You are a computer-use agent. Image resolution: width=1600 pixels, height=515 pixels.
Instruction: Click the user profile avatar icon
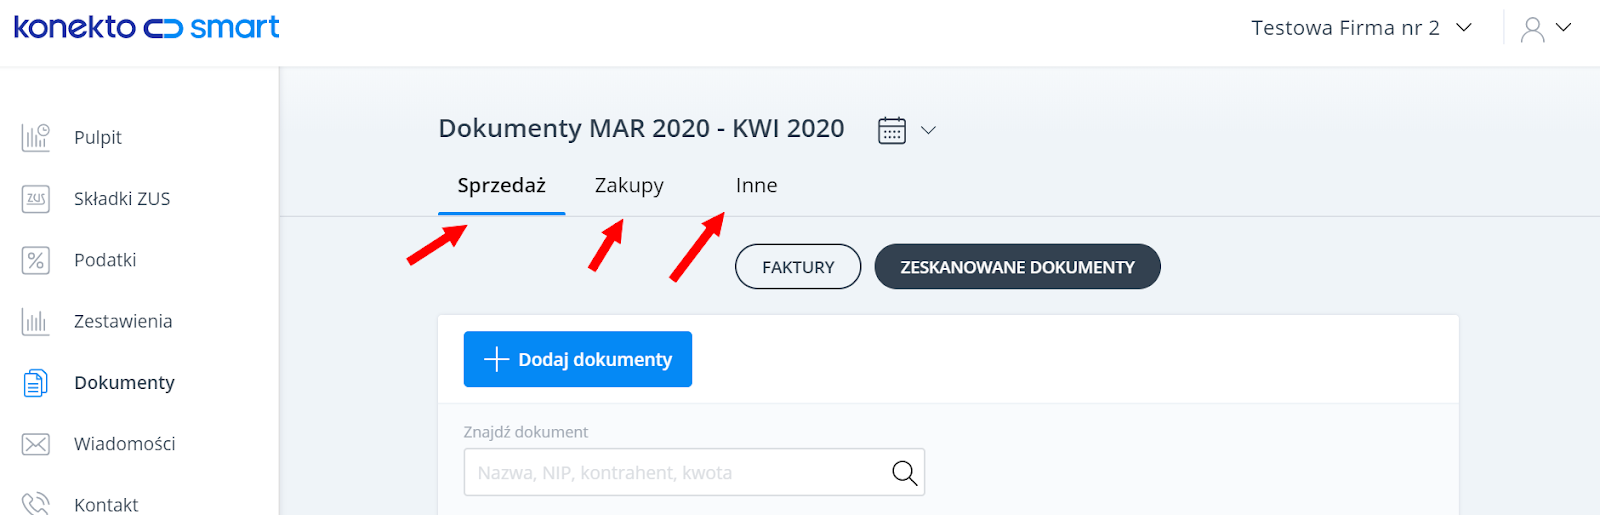click(x=1532, y=29)
